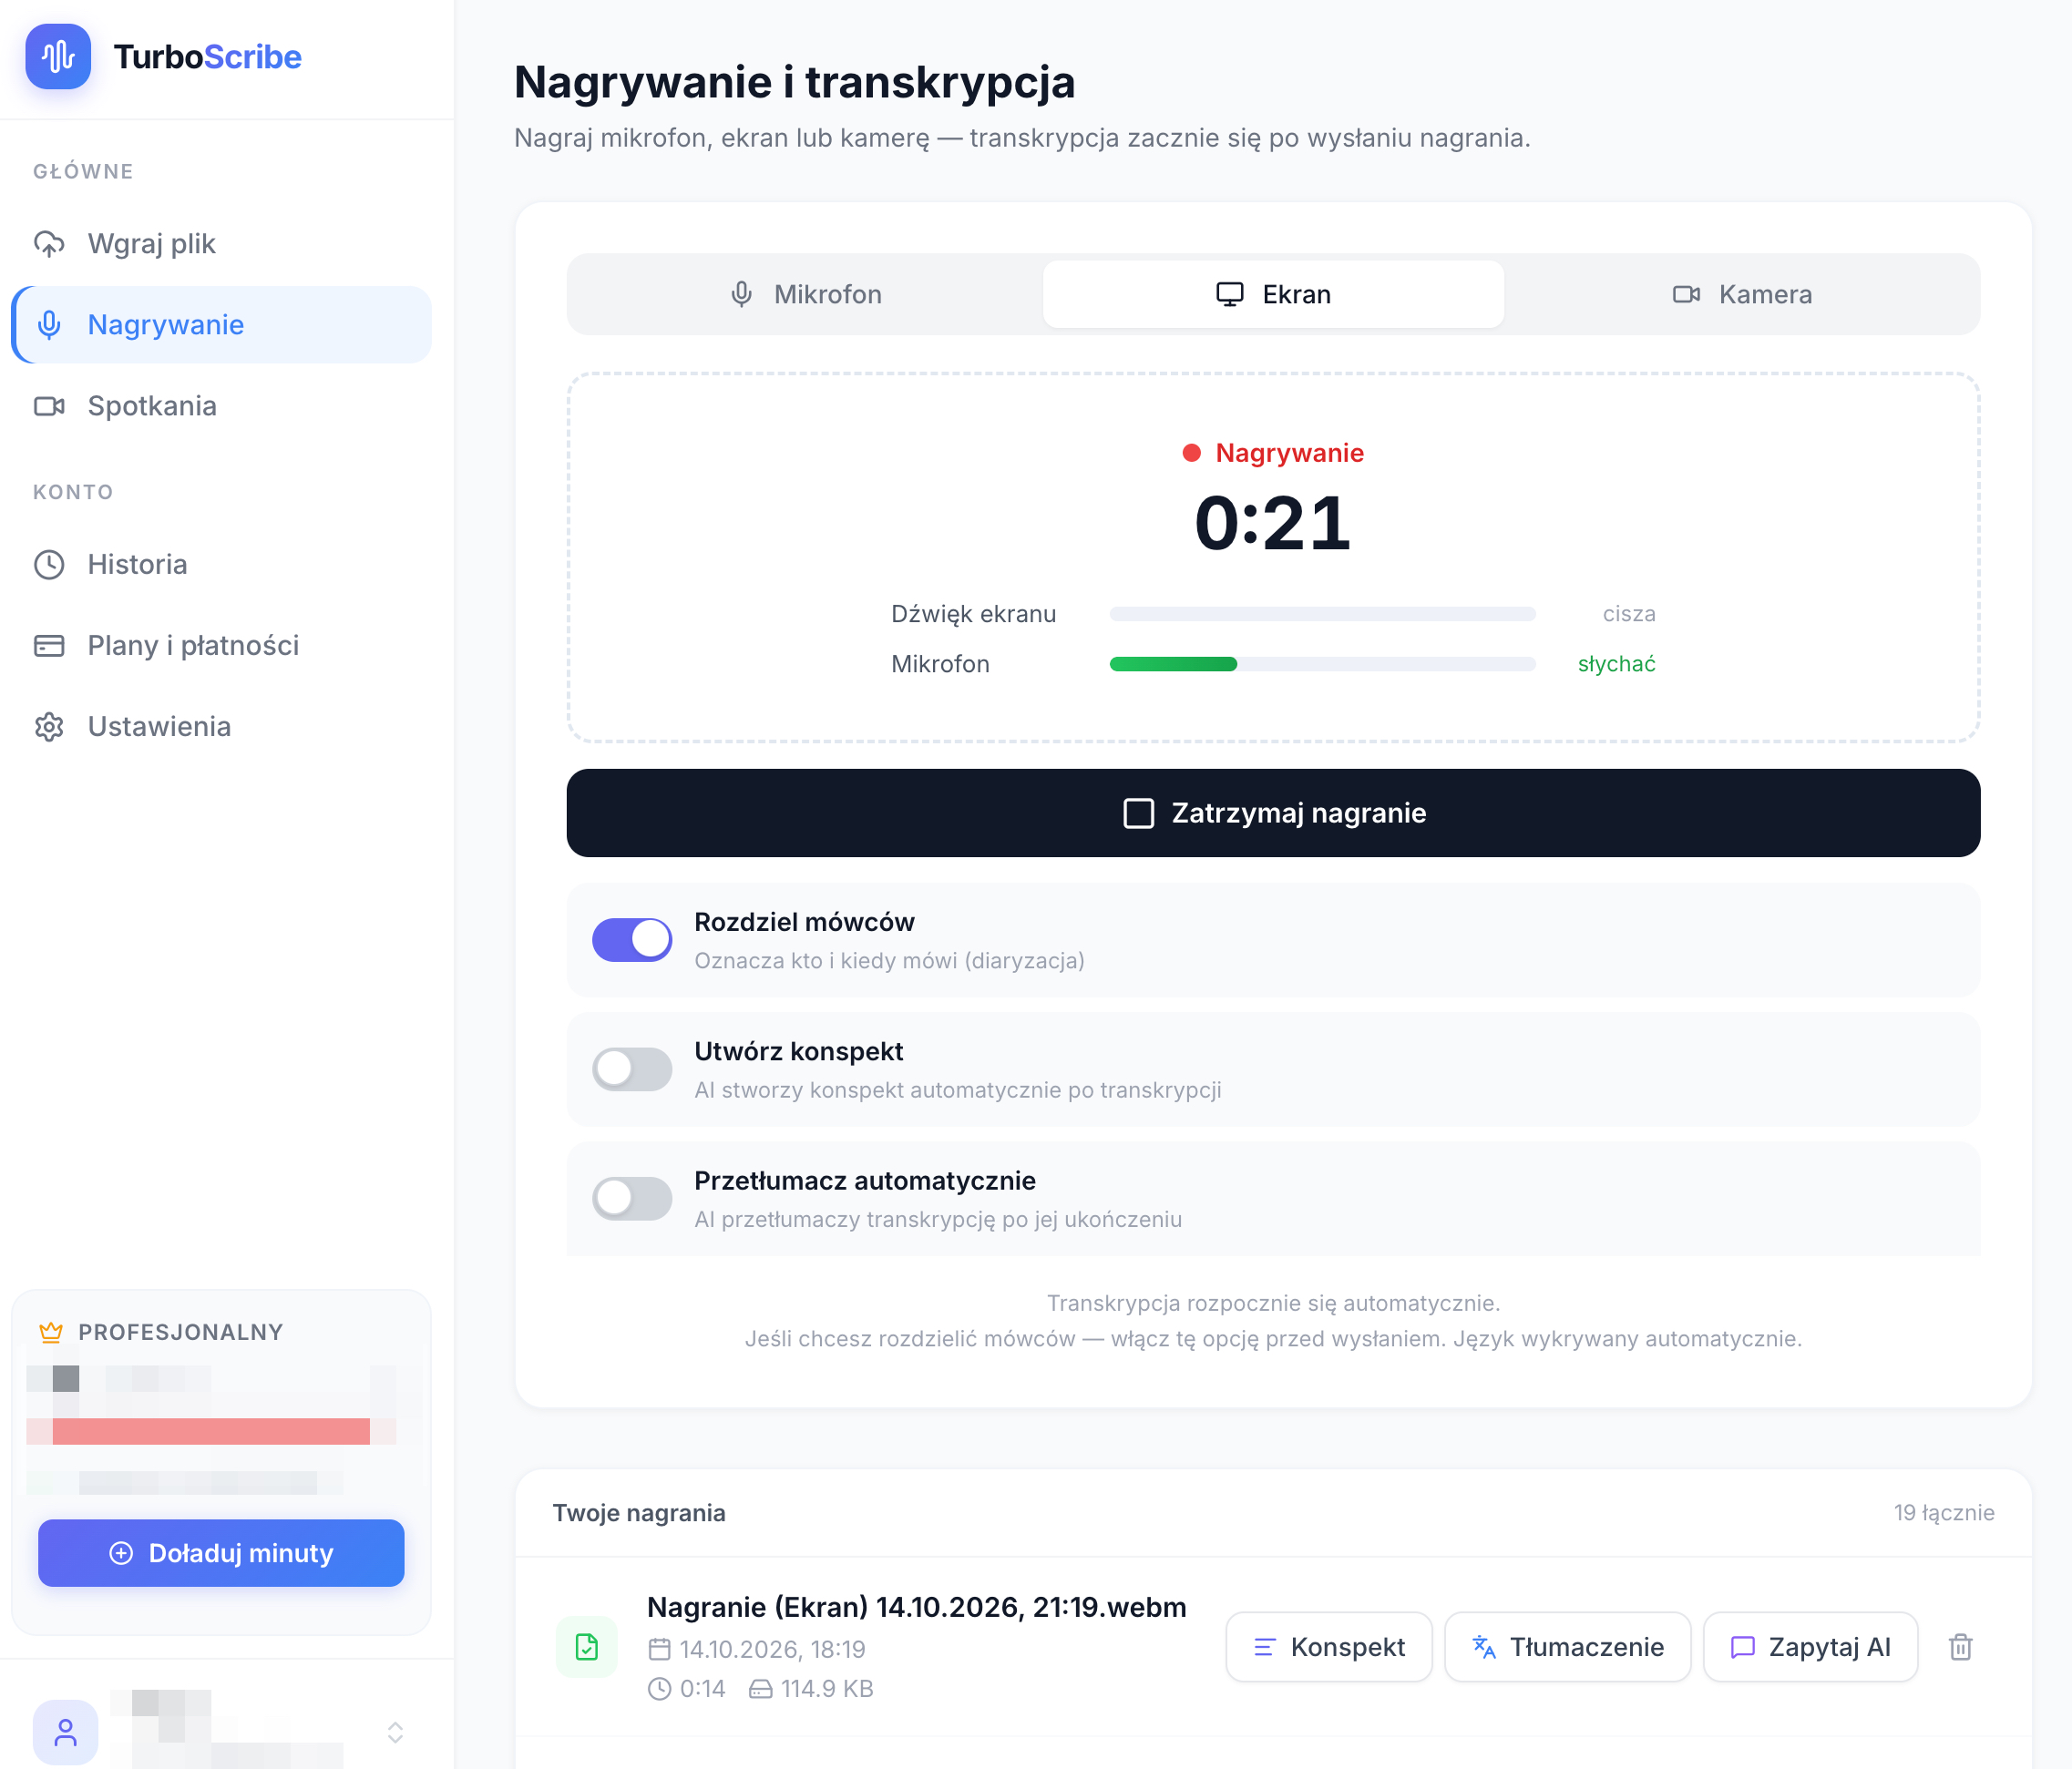Click the 0:21 recording timer
Image resolution: width=2072 pixels, height=1769 pixels.
pos(1273,523)
